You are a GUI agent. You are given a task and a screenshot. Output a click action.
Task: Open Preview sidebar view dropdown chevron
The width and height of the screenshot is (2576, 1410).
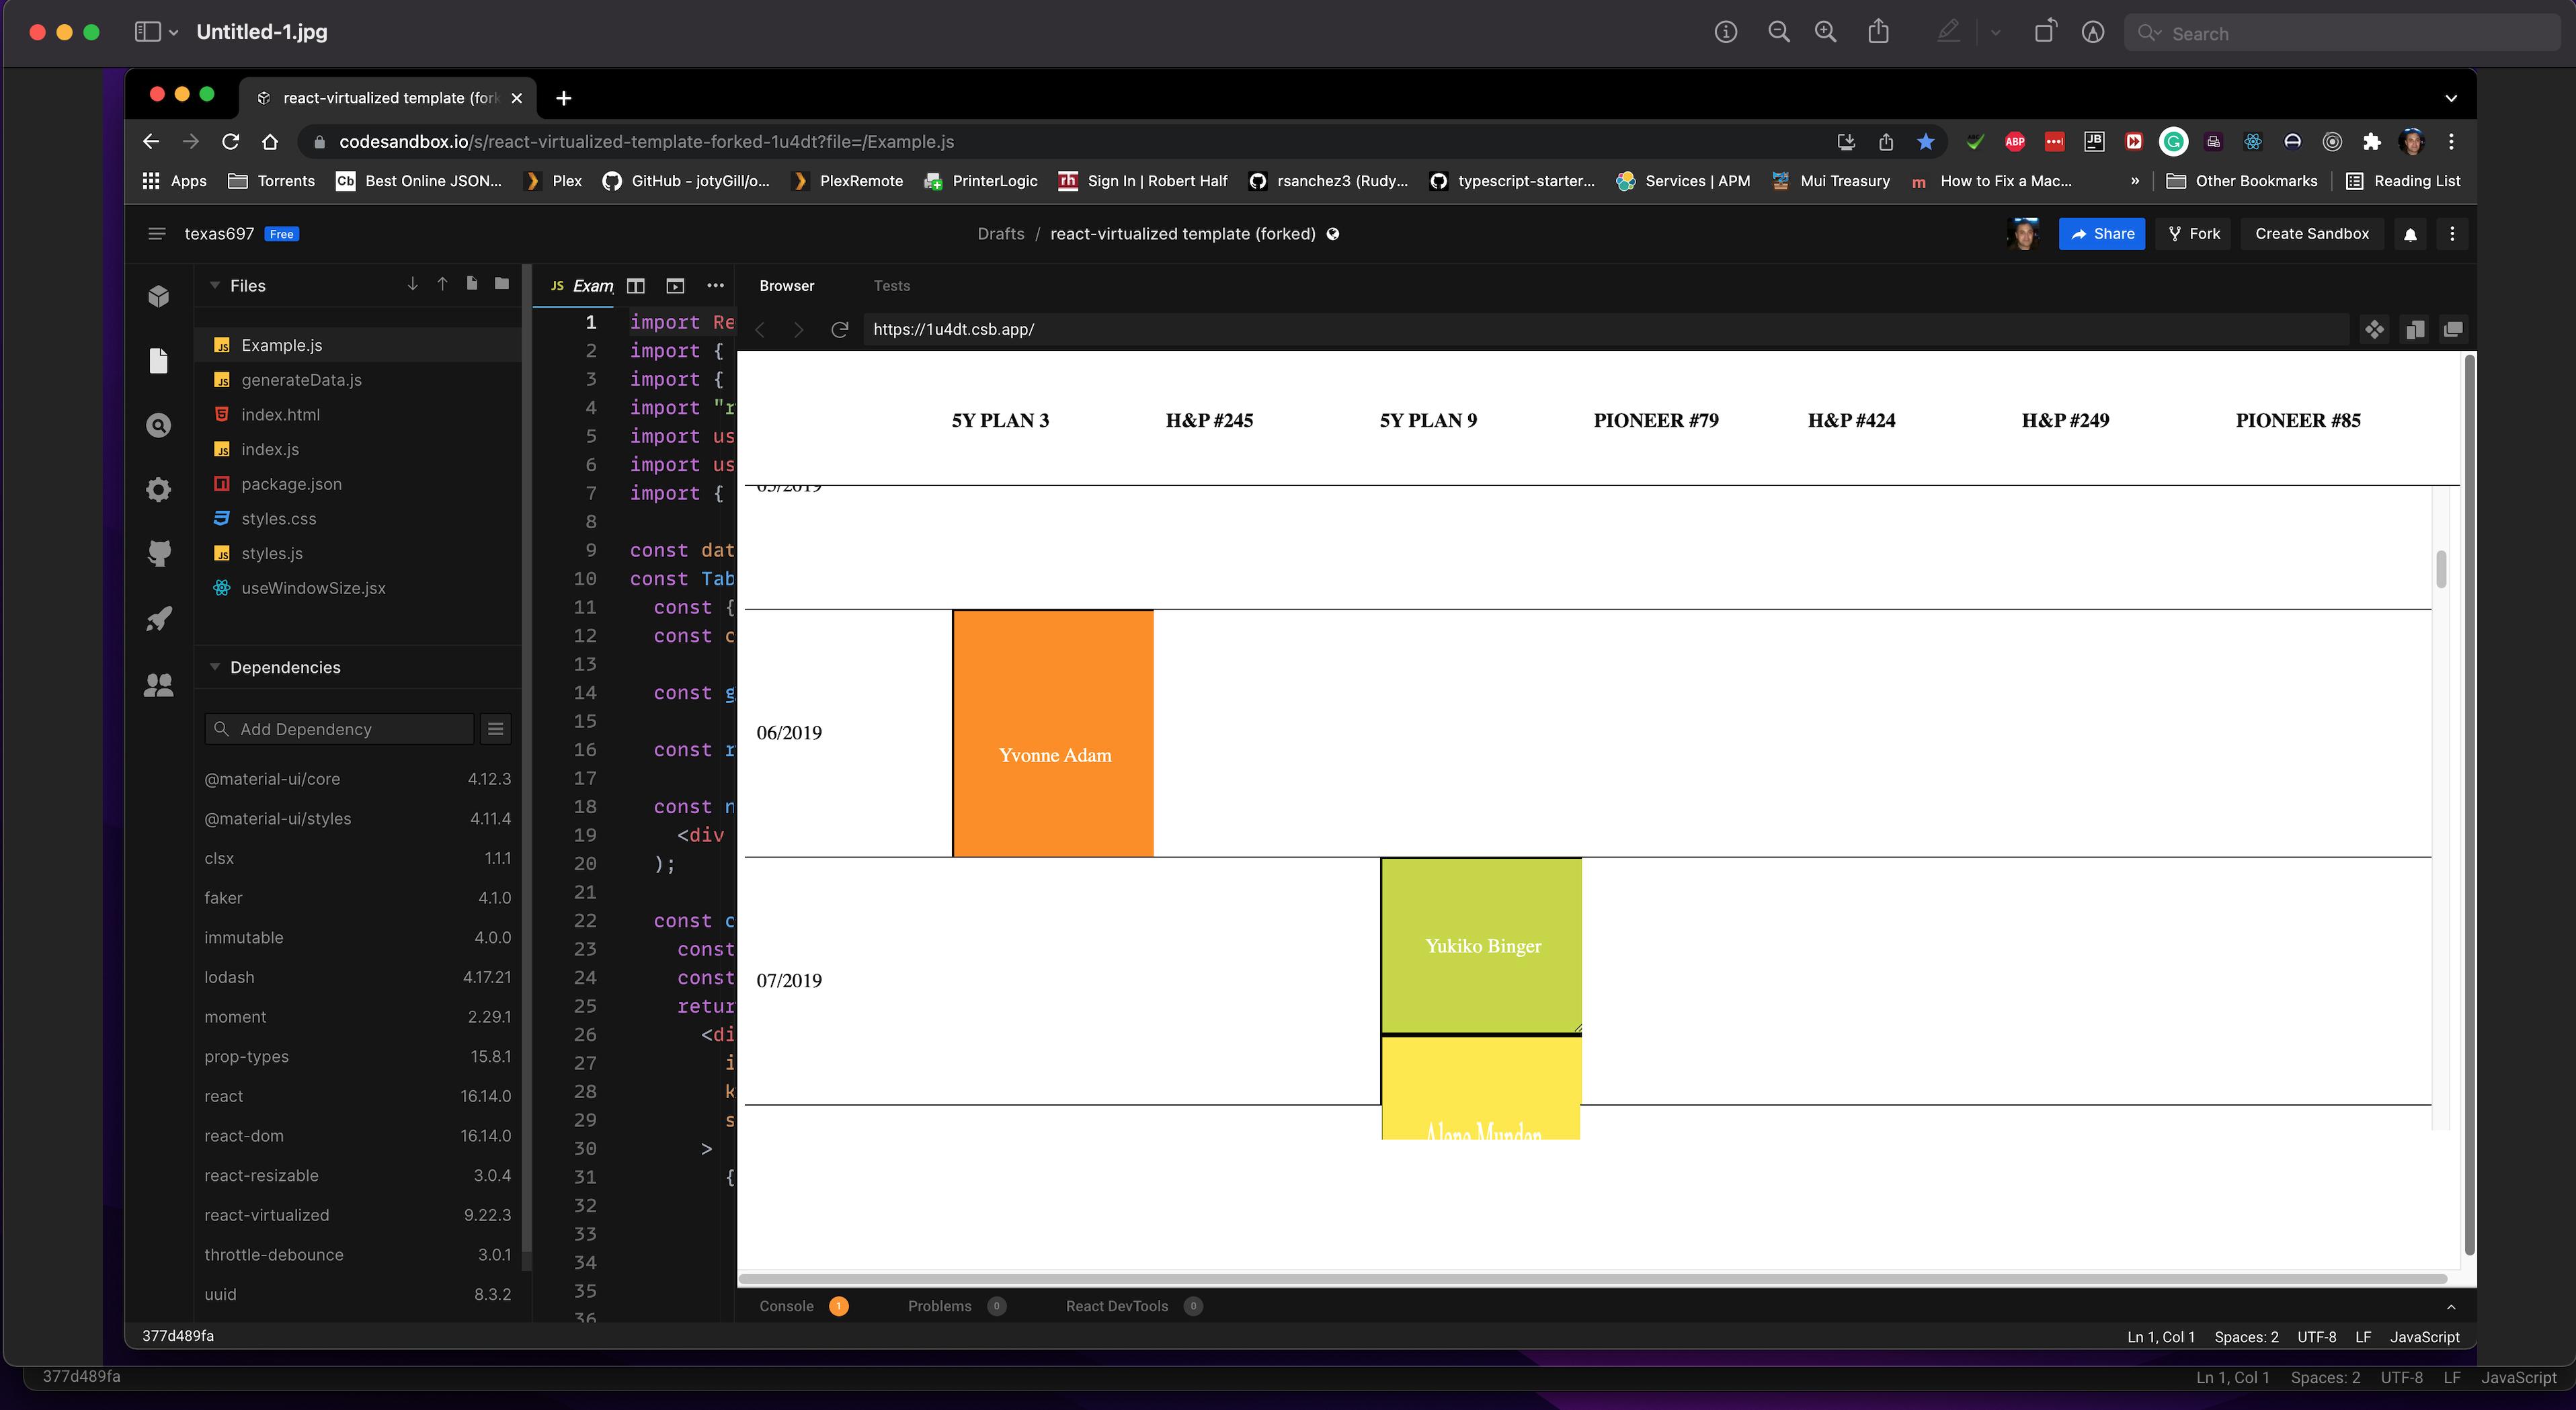(x=173, y=32)
